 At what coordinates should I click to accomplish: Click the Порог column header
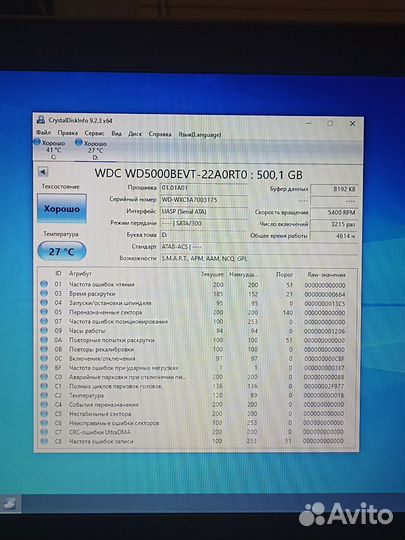click(284, 274)
